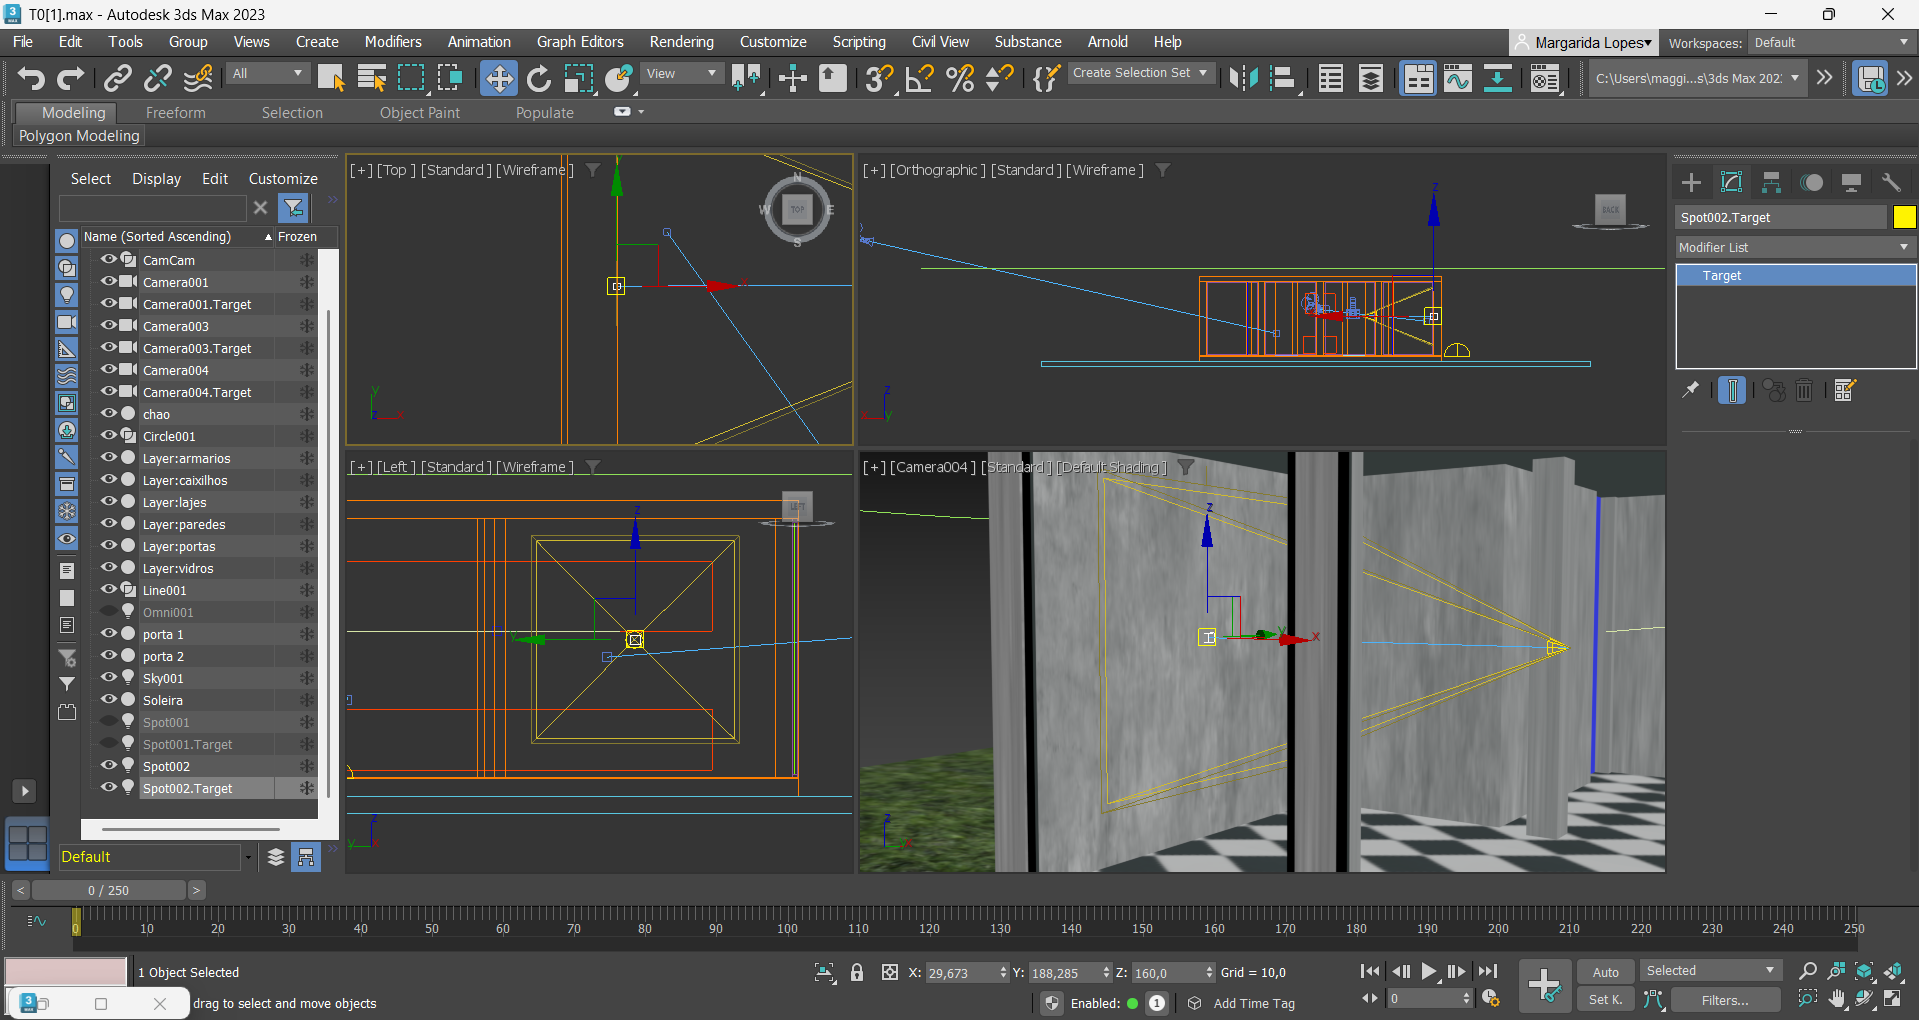Switch to the Freeform ribbon tab

tap(175, 113)
